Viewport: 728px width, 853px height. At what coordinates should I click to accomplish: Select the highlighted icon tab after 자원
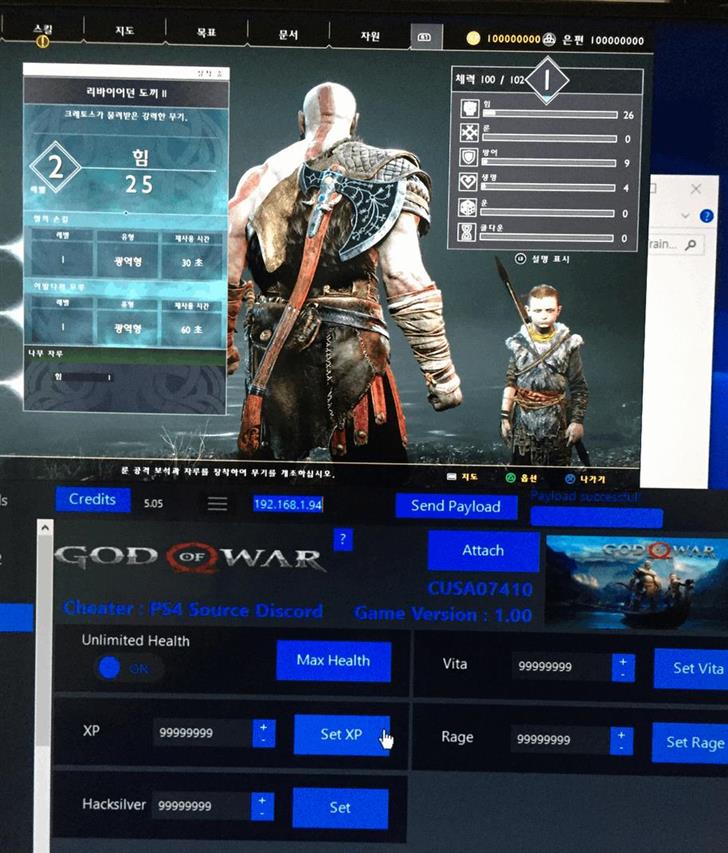point(425,37)
